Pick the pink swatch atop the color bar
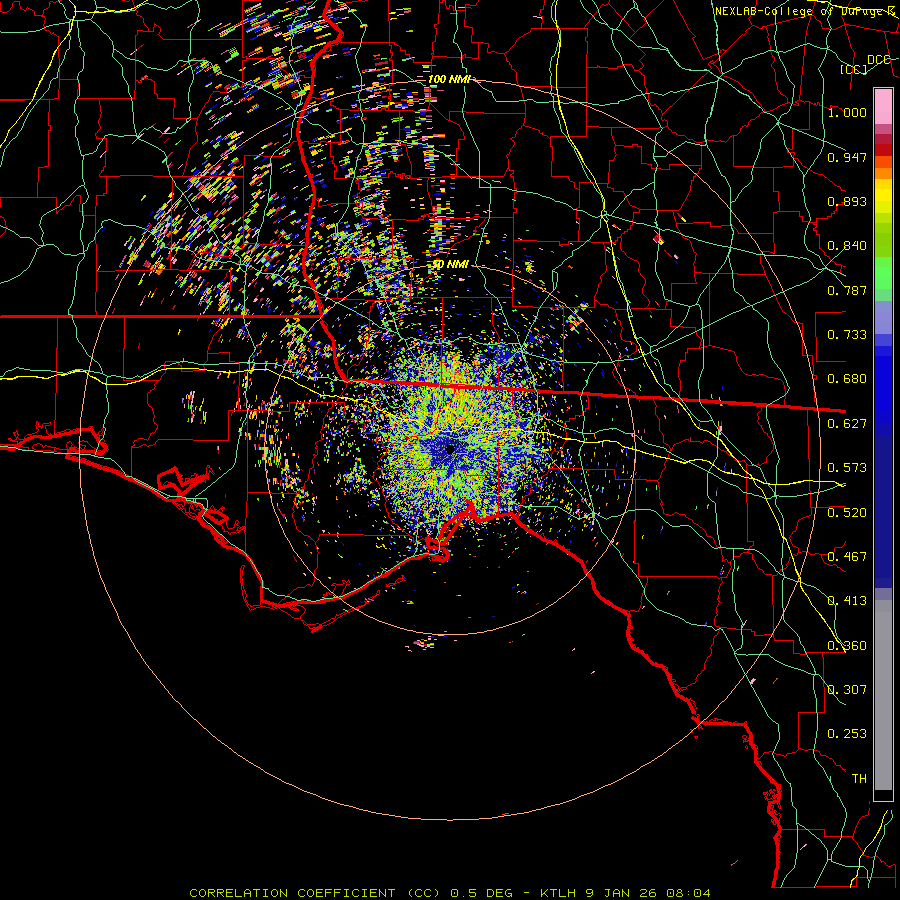The image size is (900, 900). (883, 106)
